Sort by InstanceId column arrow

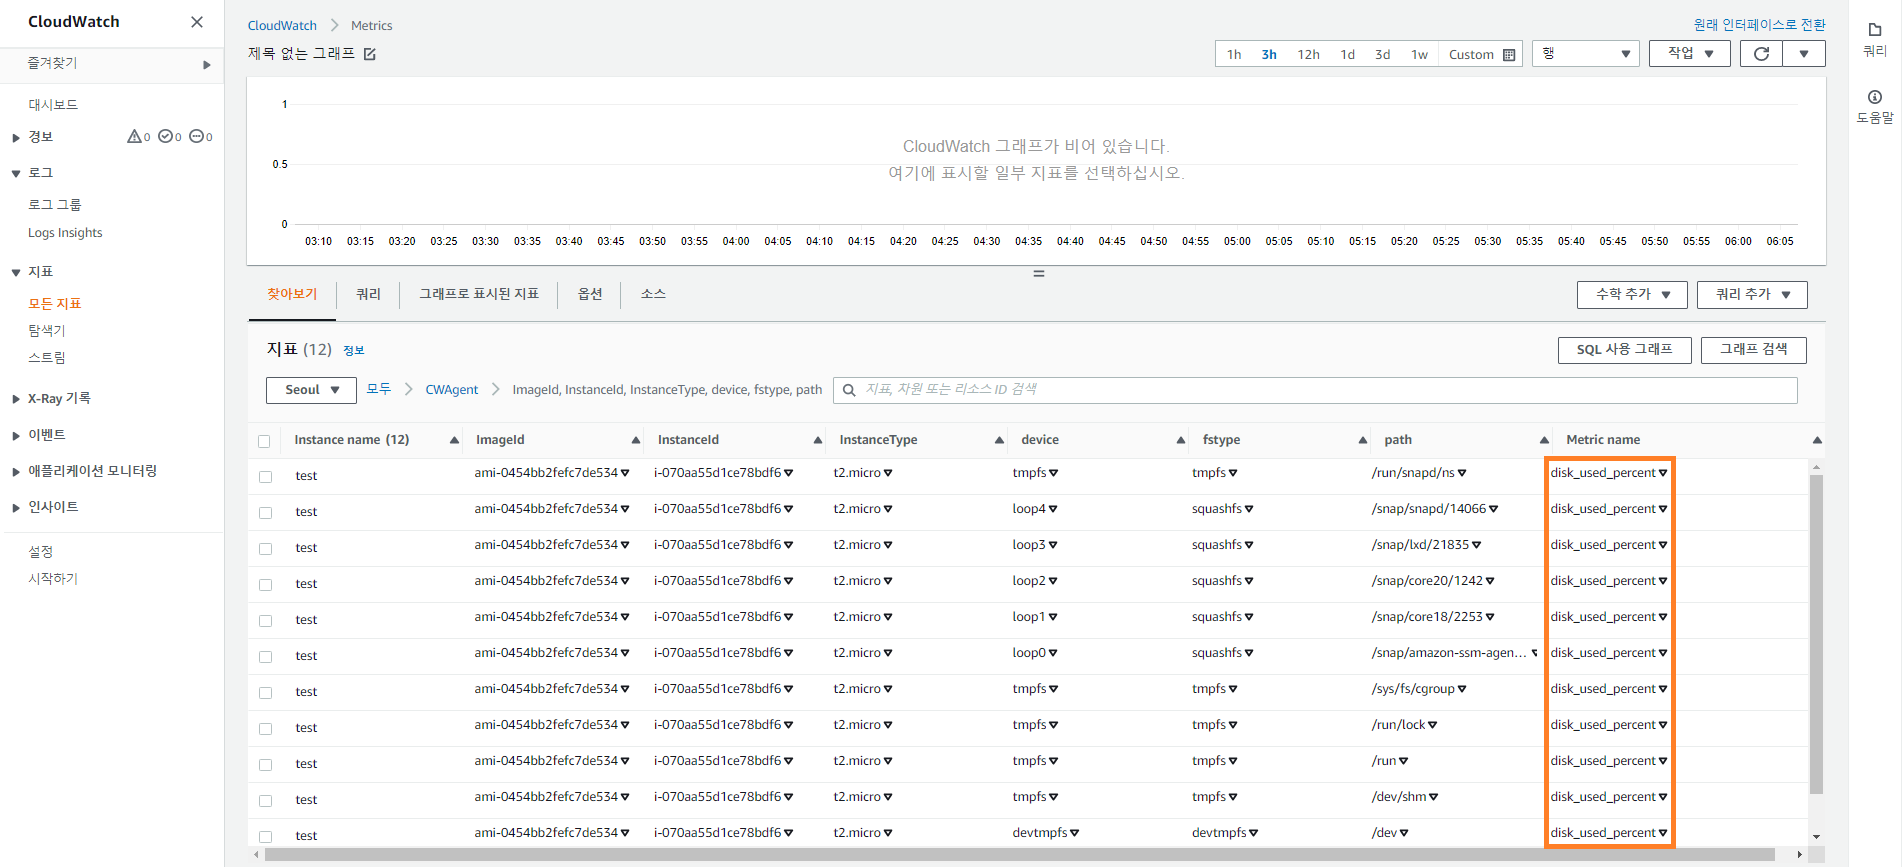[818, 440]
